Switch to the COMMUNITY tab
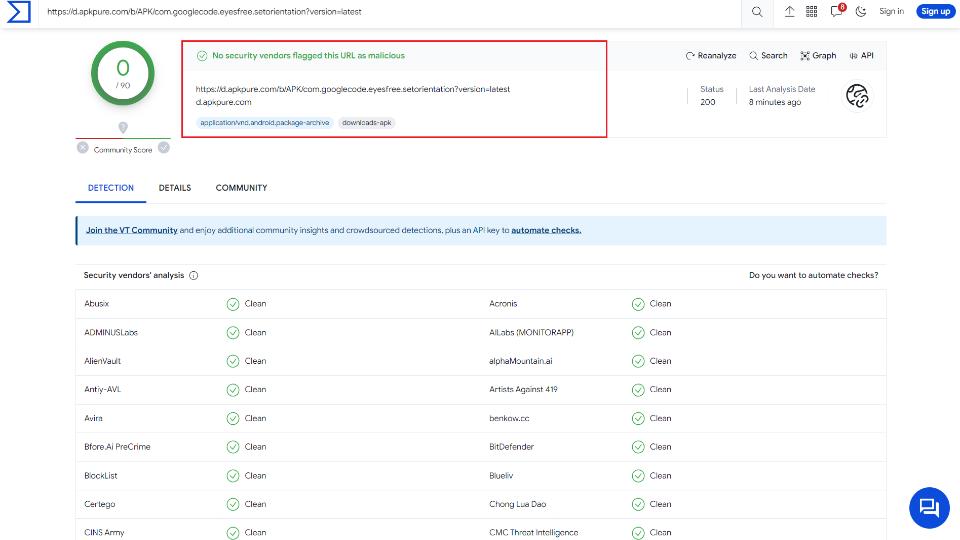 coord(241,188)
